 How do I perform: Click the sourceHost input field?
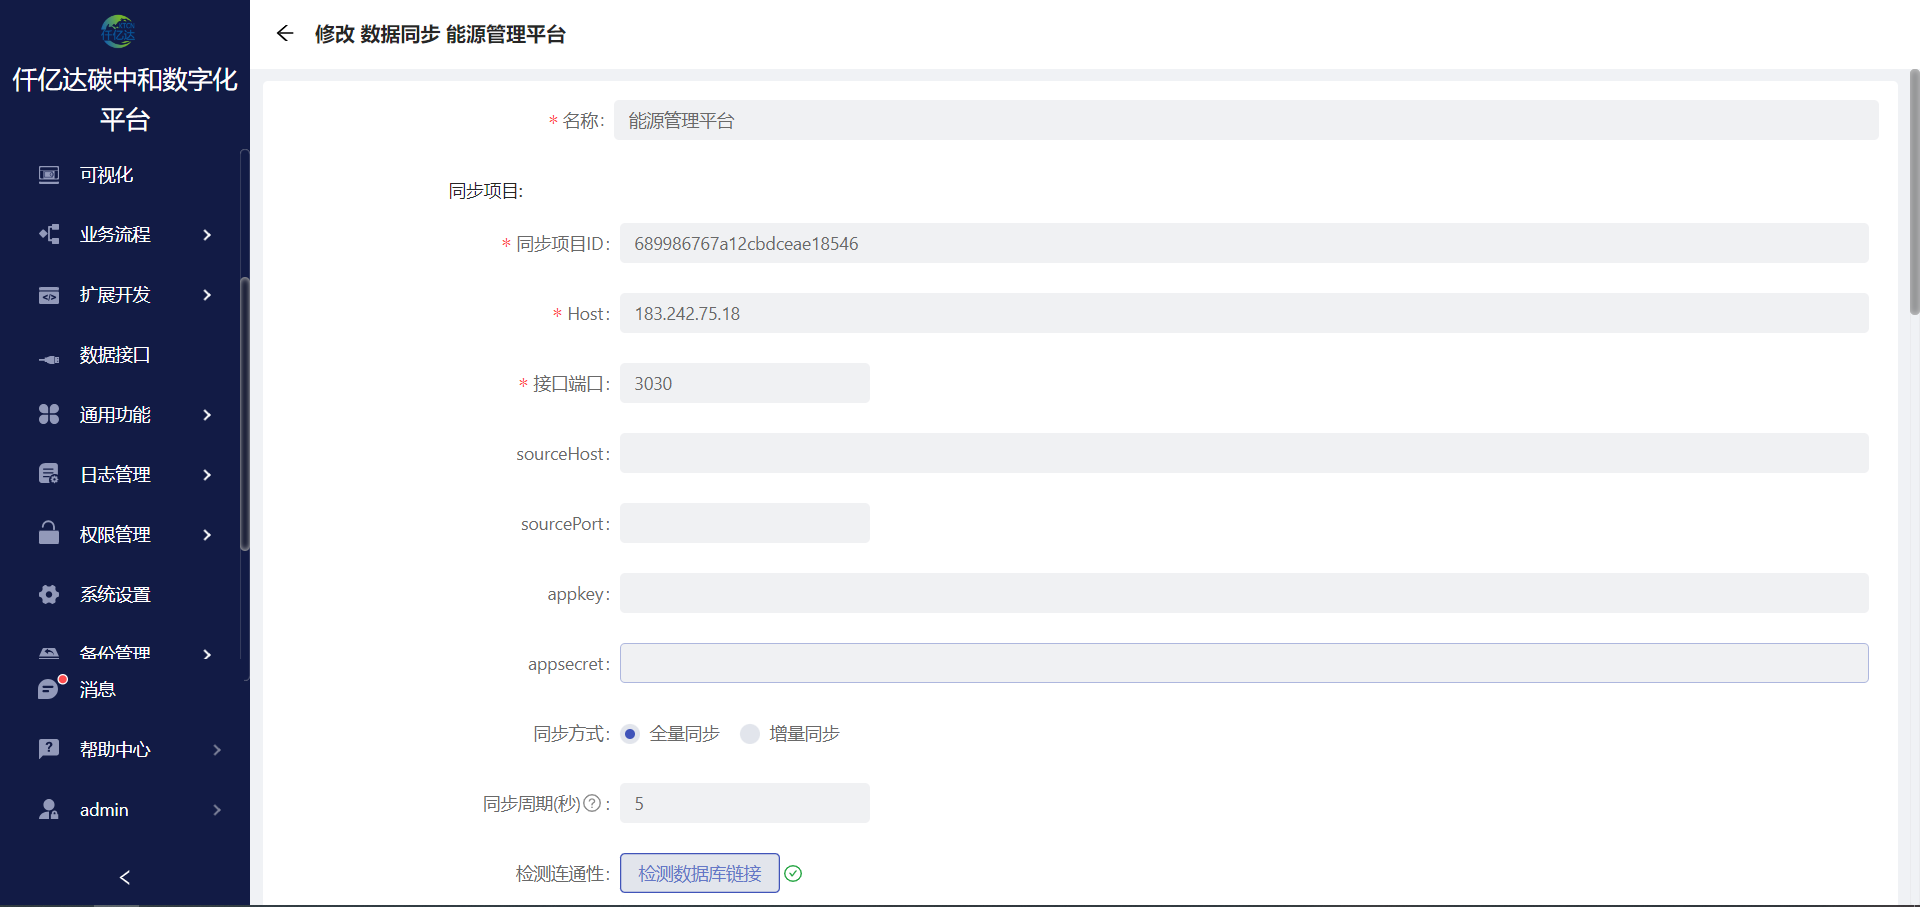pos(1244,453)
